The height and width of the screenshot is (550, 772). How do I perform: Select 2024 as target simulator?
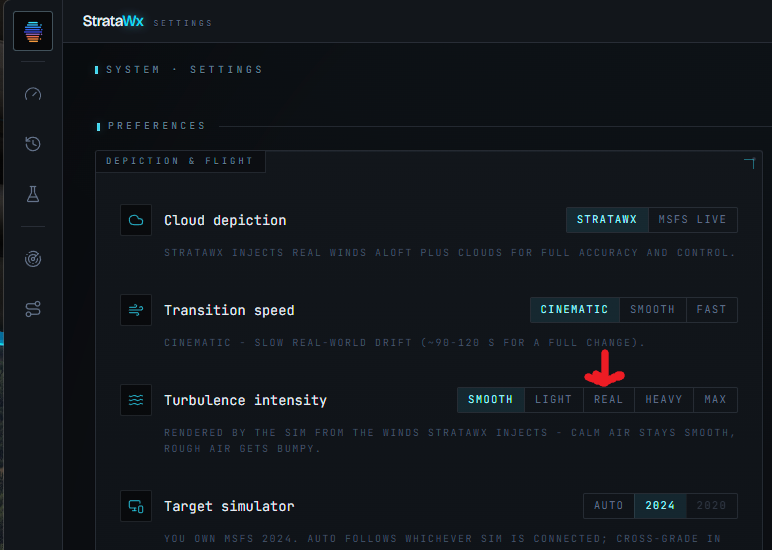pyautogui.click(x=660, y=506)
